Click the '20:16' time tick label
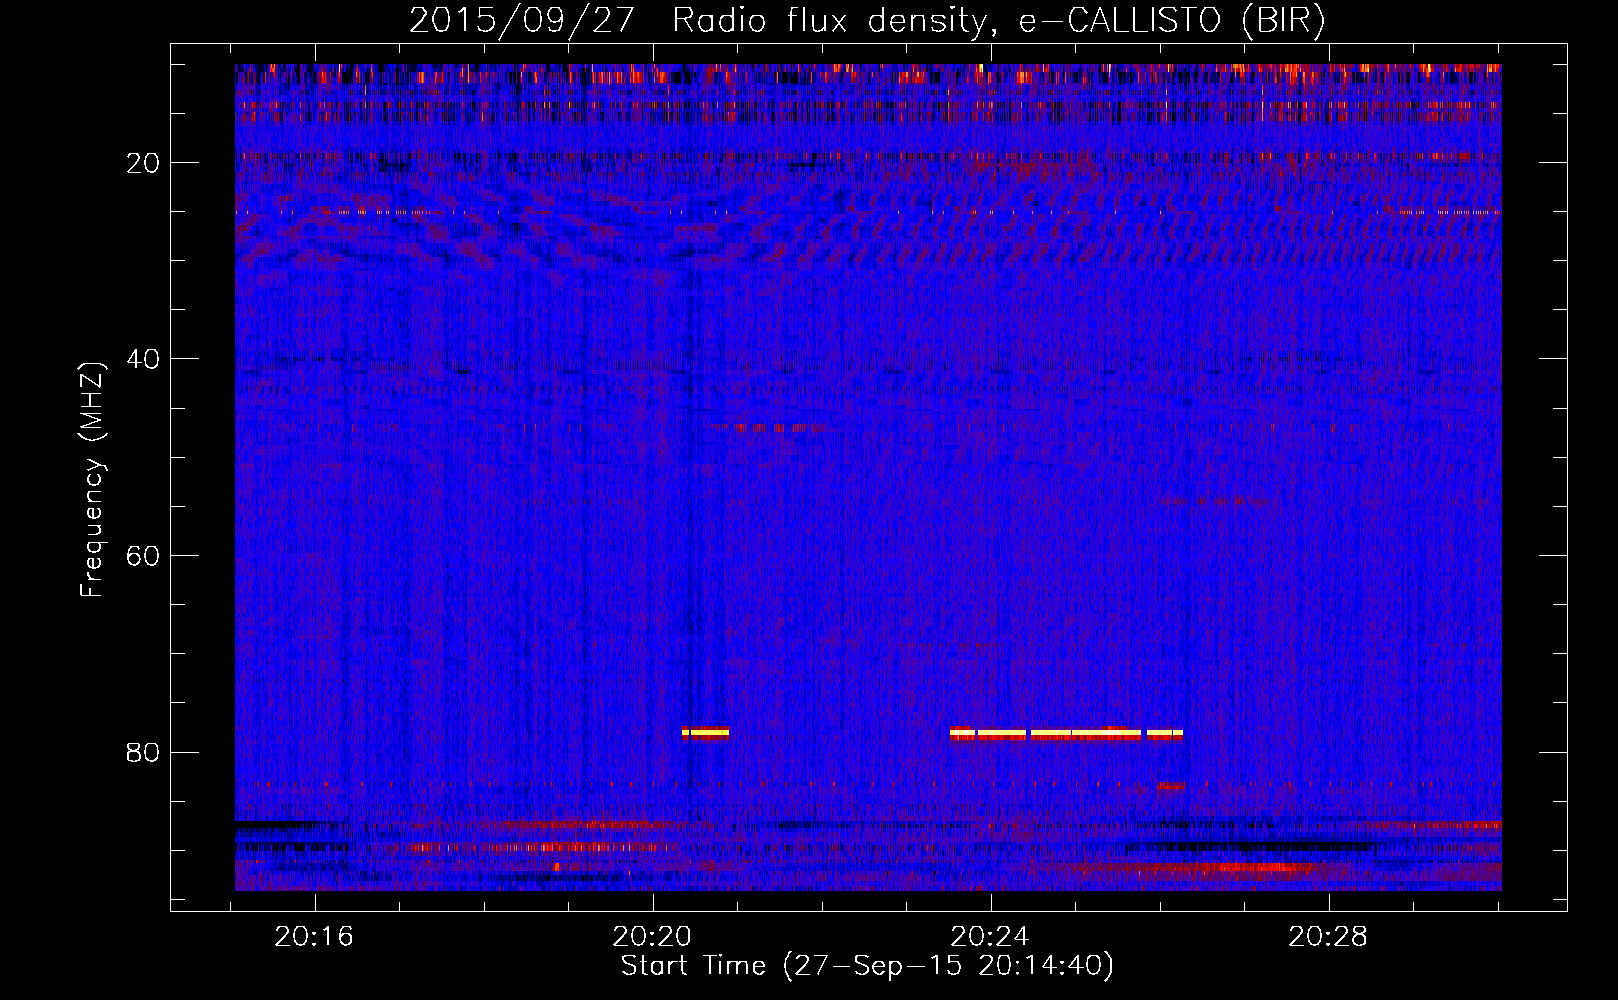 315,937
